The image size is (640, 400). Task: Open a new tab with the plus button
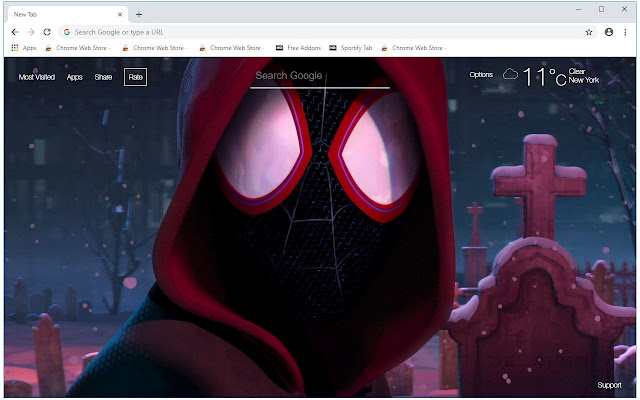pos(139,14)
